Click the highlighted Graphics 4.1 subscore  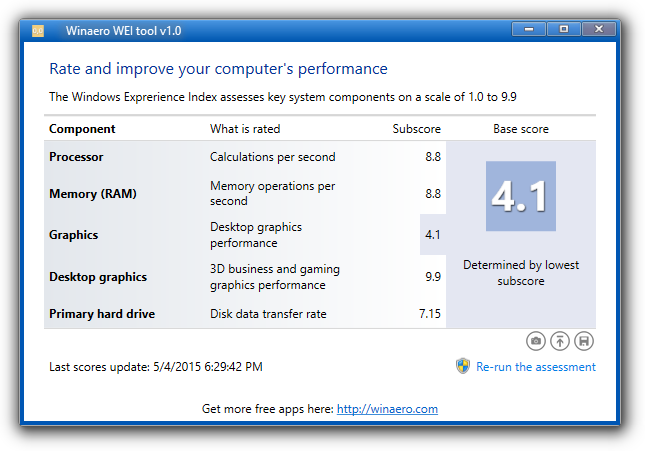tap(433, 234)
